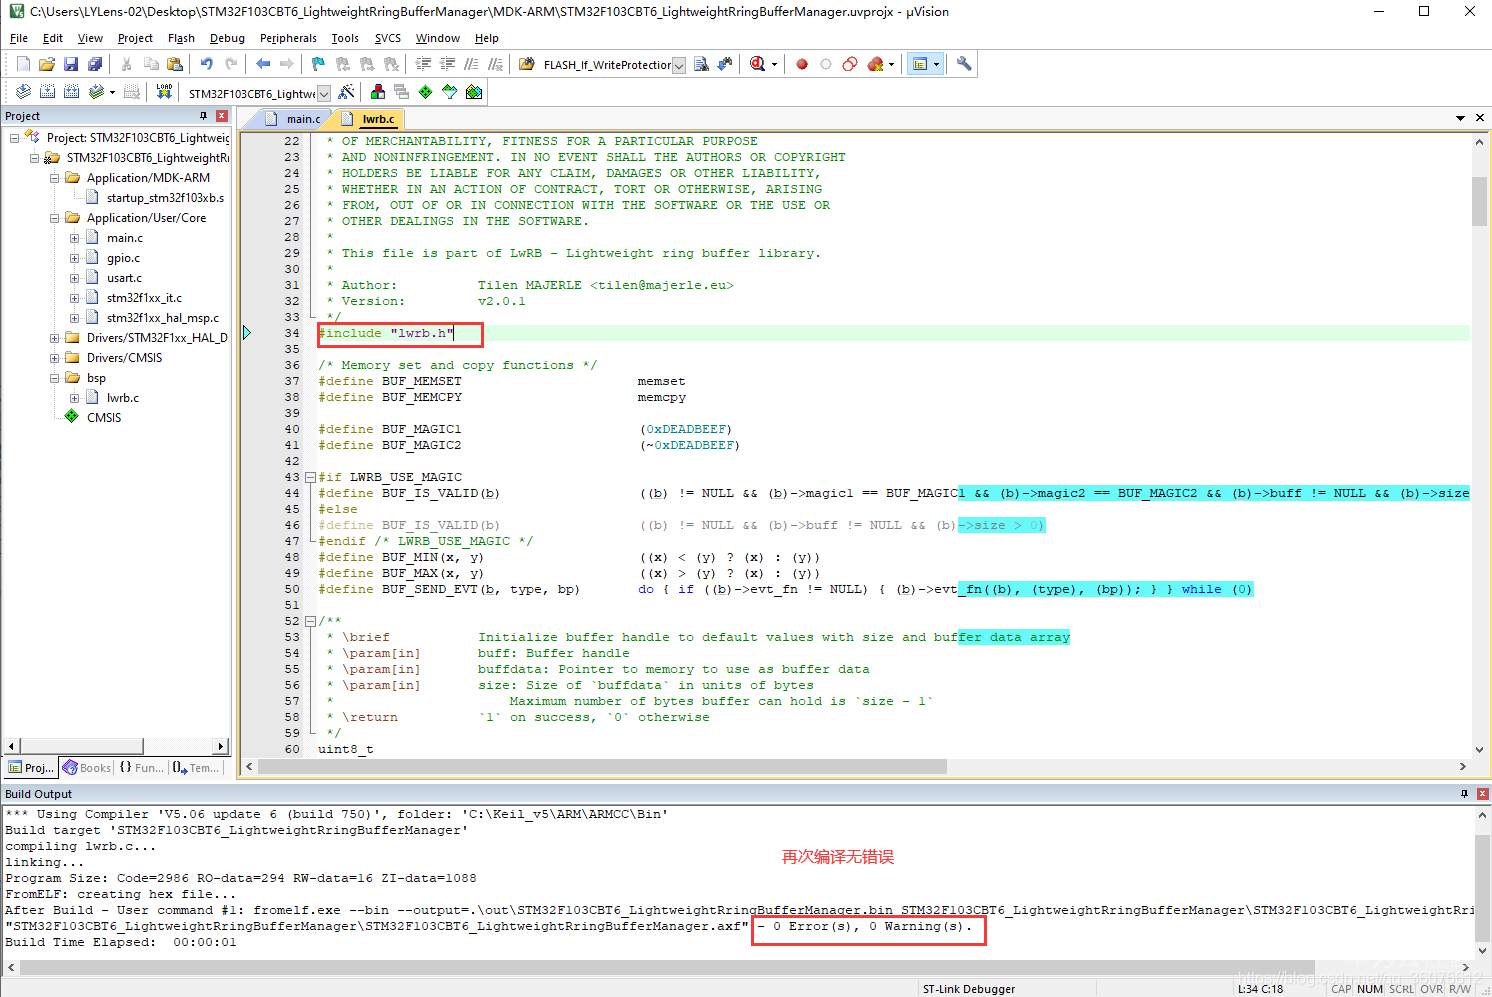1492x997 pixels.
Task: Pin the Build Output panel
Action: (x=1464, y=793)
